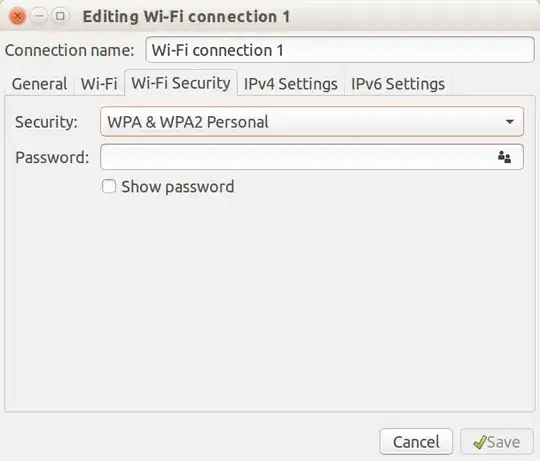The height and width of the screenshot is (461, 540).
Task: Close the Editing Wi-Fi connection window
Action: coord(18,16)
